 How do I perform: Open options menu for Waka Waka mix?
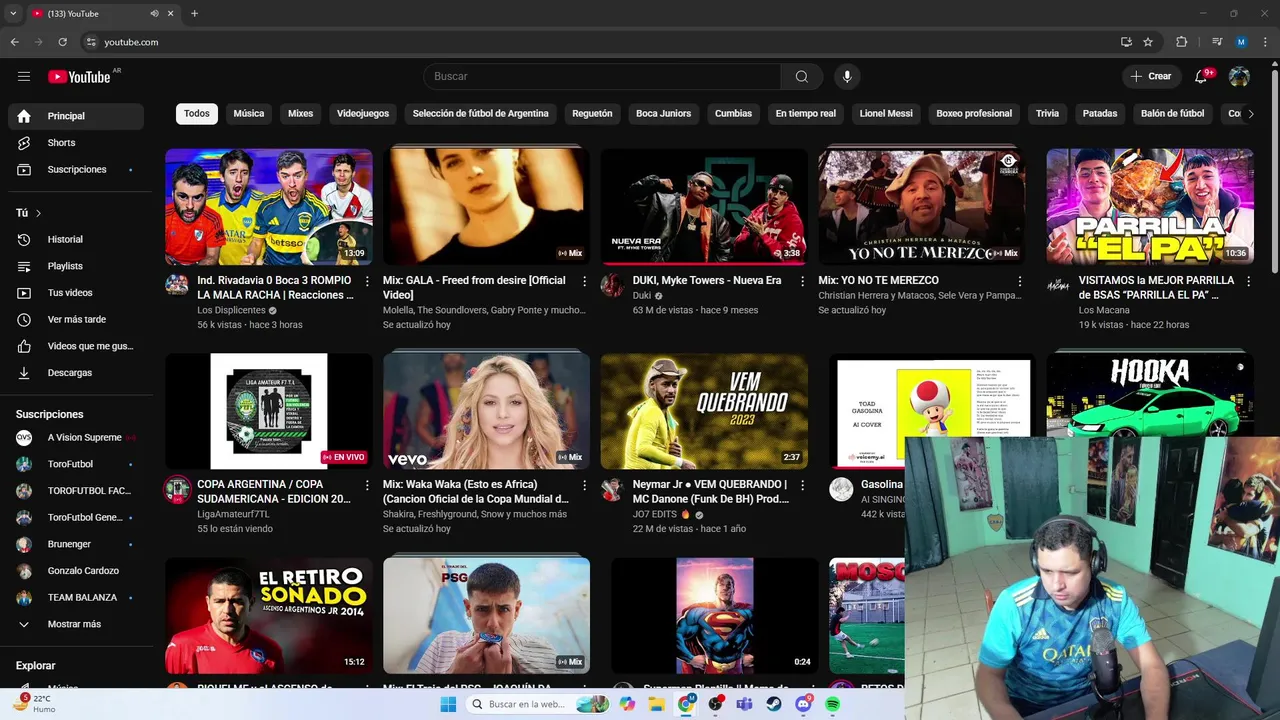coord(585,486)
